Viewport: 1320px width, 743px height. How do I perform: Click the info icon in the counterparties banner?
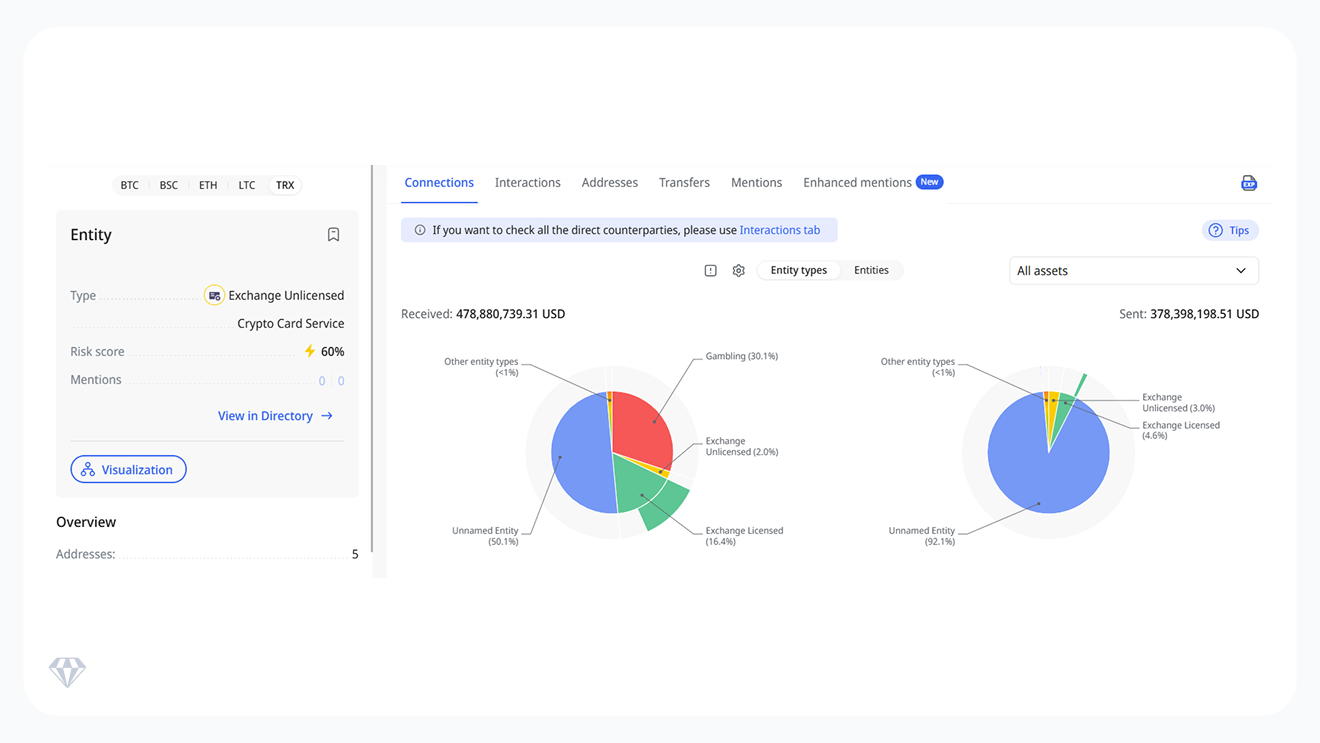point(419,229)
